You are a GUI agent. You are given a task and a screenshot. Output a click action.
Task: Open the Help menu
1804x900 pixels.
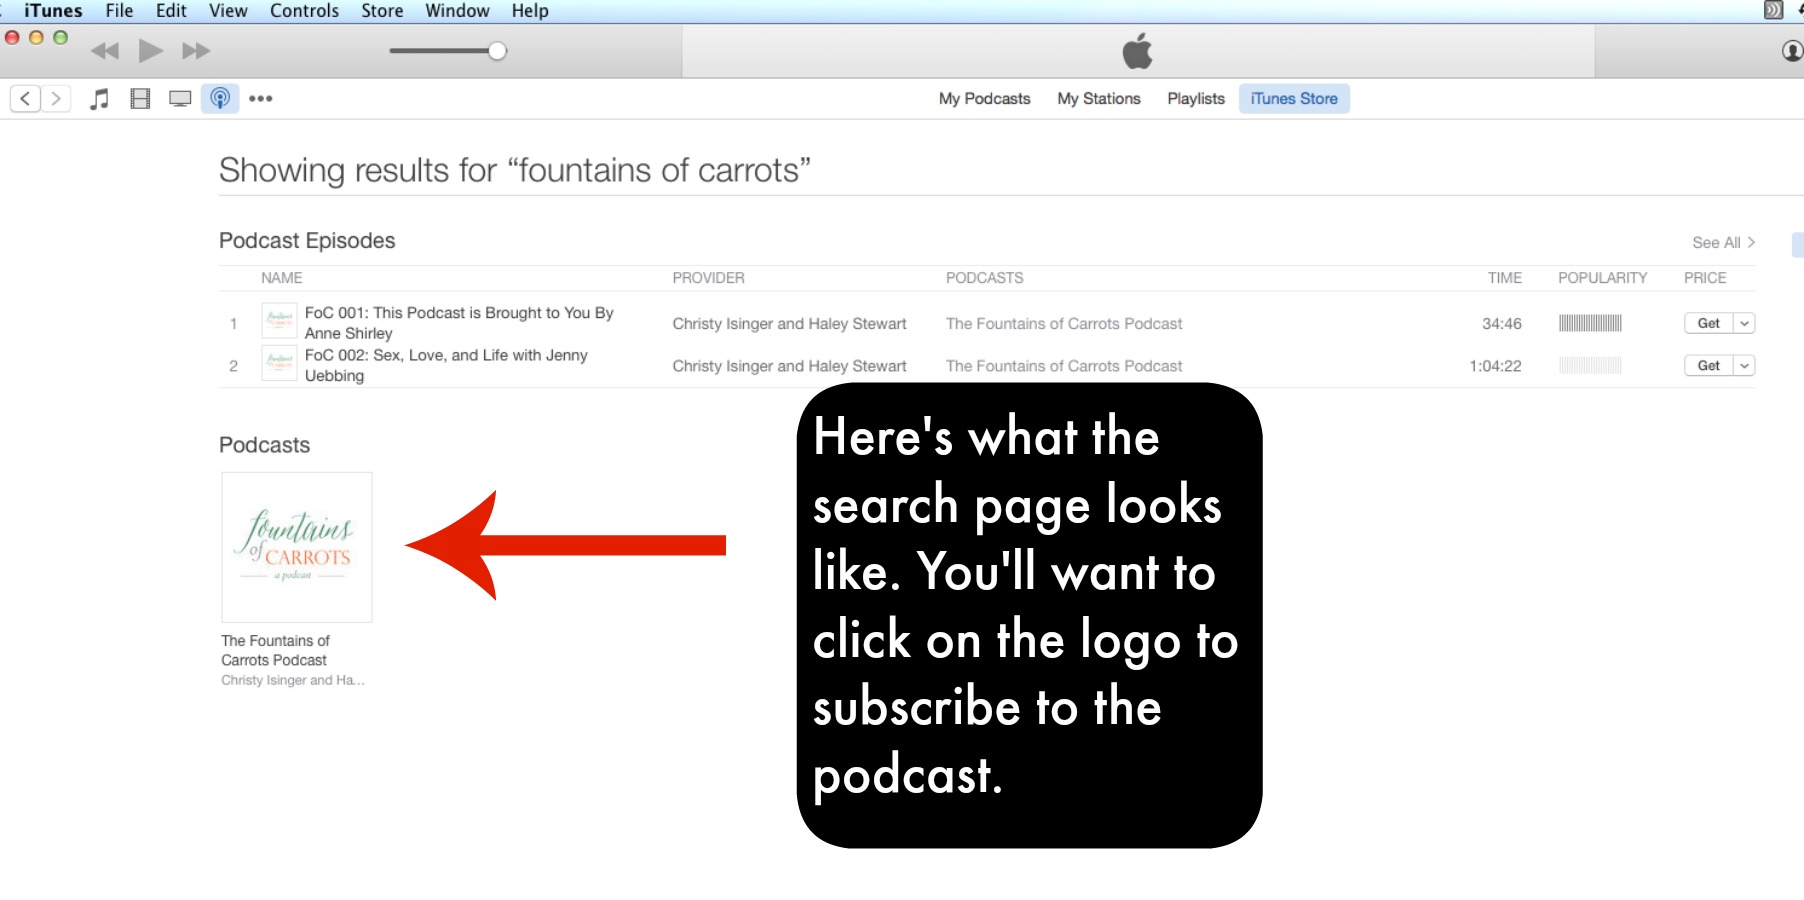[530, 11]
